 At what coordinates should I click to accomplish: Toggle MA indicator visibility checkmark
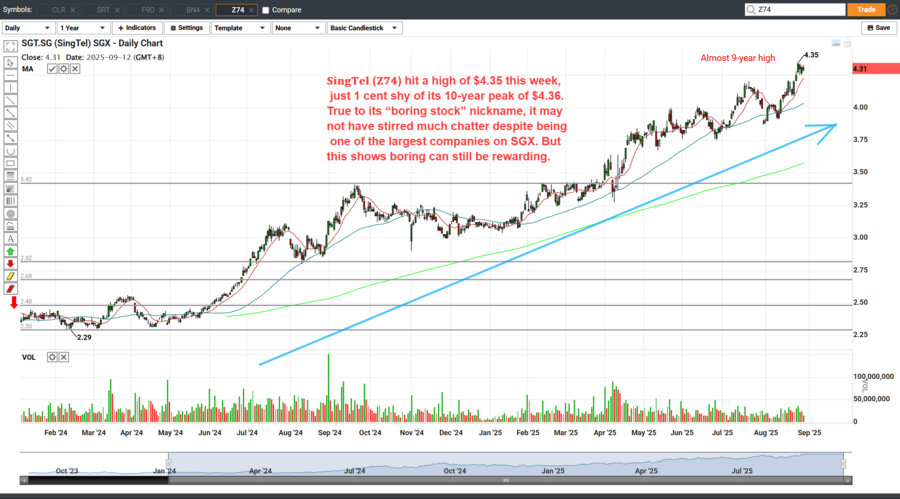(x=52, y=69)
